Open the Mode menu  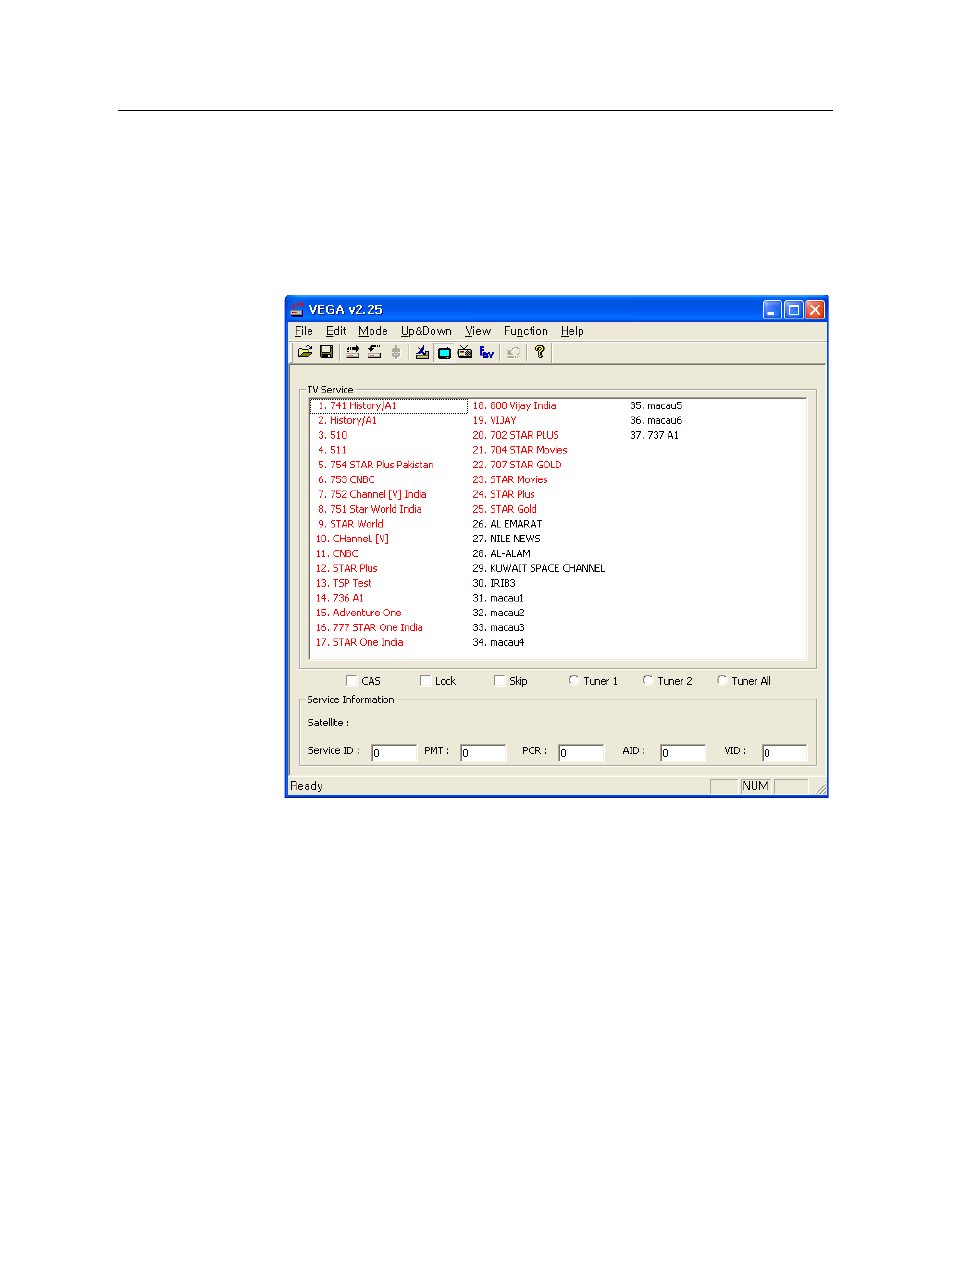(x=373, y=331)
